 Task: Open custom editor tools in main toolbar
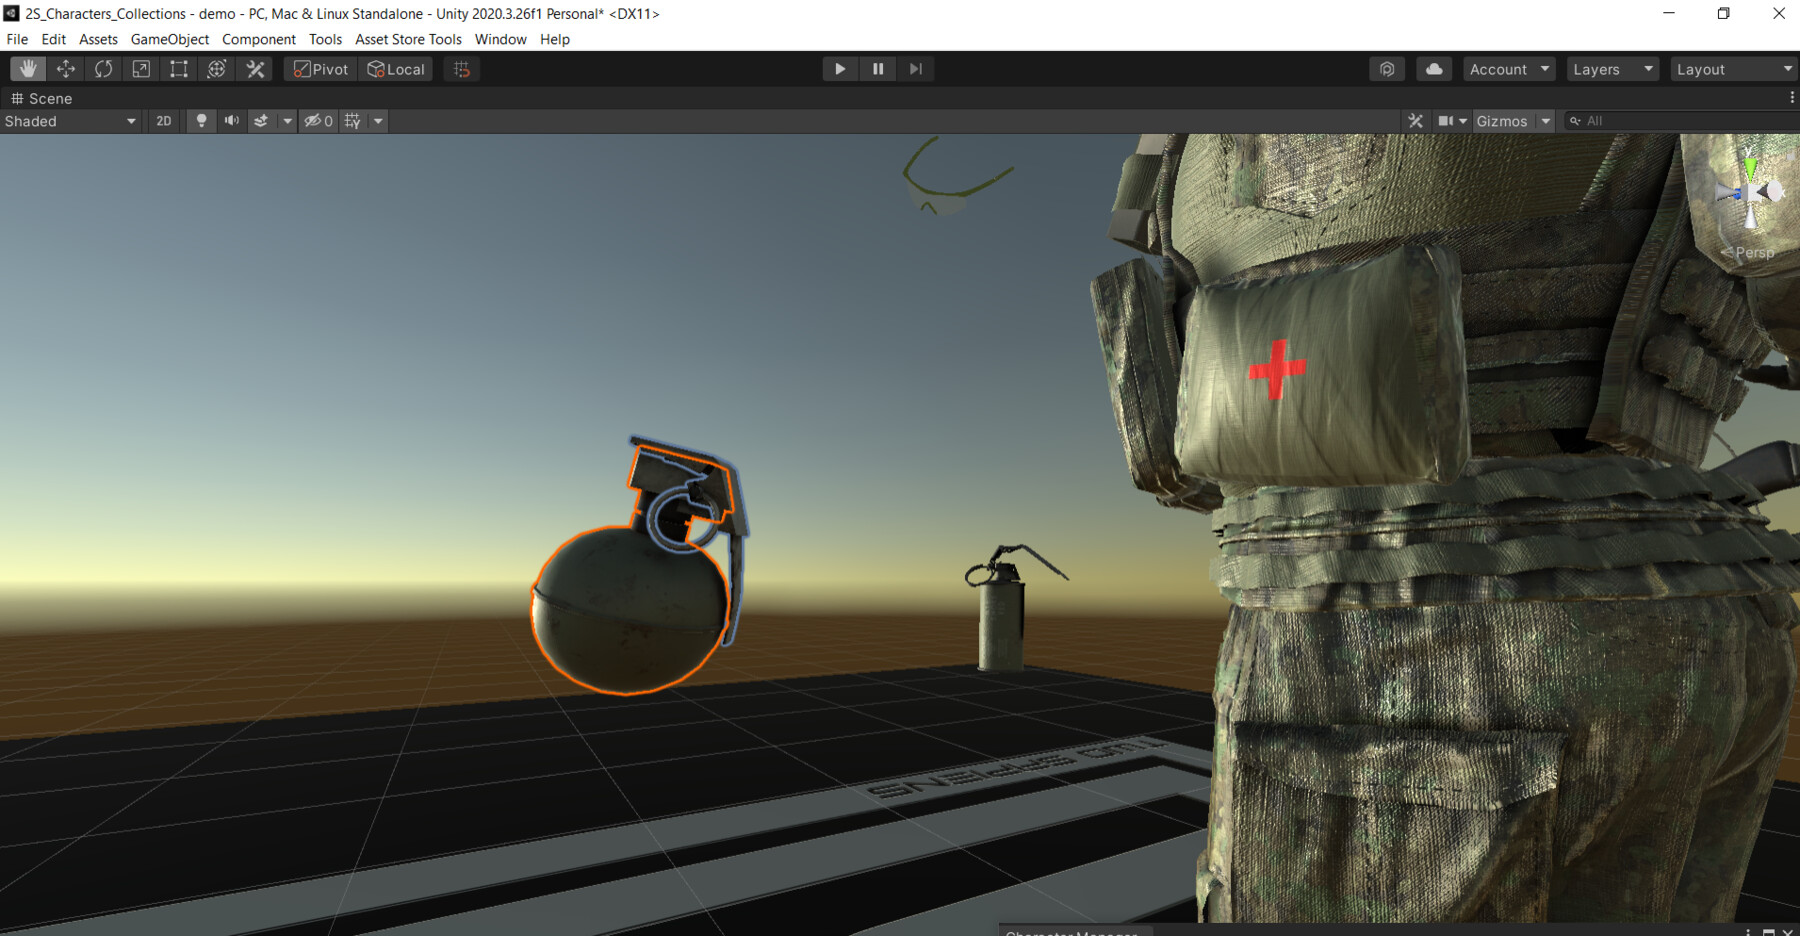(256, 69)
